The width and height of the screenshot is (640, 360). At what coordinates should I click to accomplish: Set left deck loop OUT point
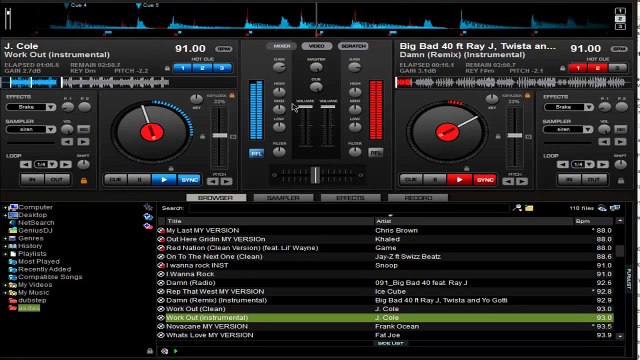(57, 180)
